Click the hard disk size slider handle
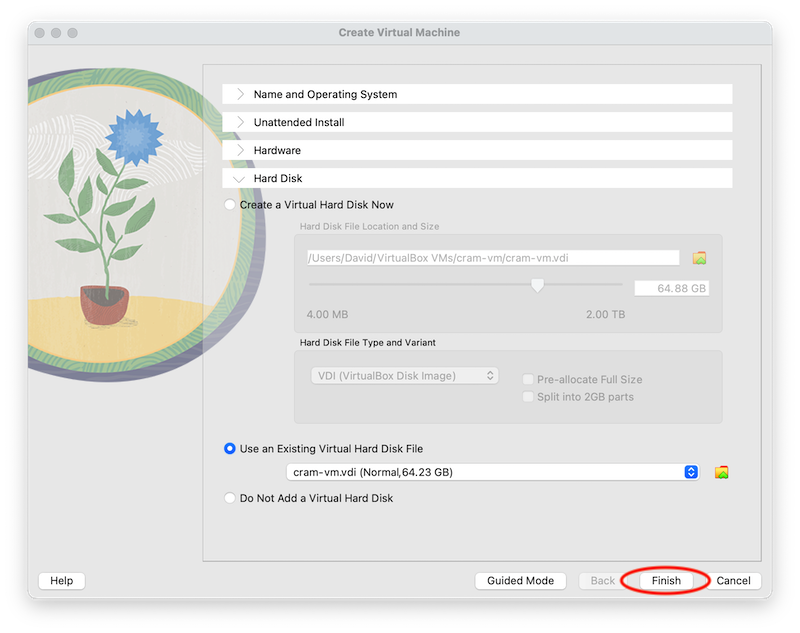 536,287
